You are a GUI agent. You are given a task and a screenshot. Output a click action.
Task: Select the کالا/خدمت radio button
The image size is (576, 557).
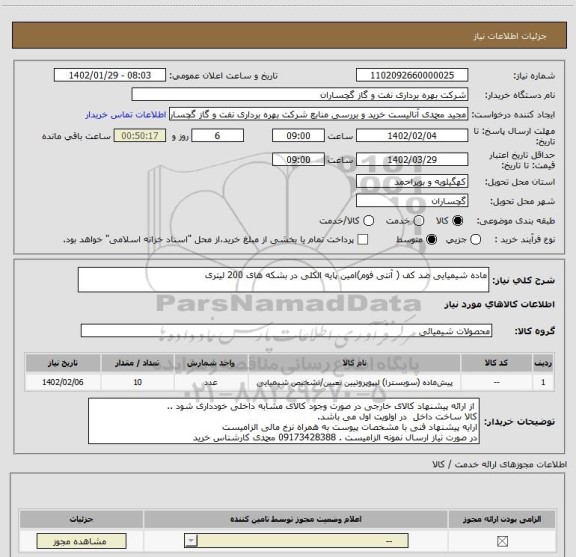click(x=368, y=220)
